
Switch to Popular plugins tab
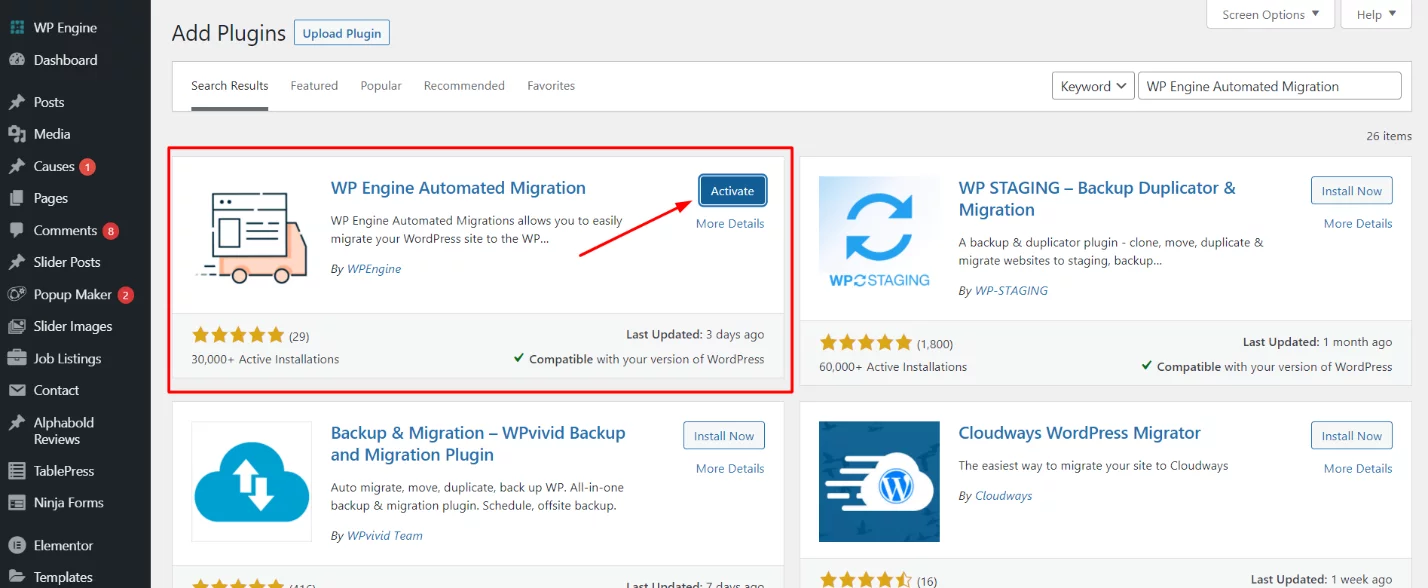click(381, 86)
